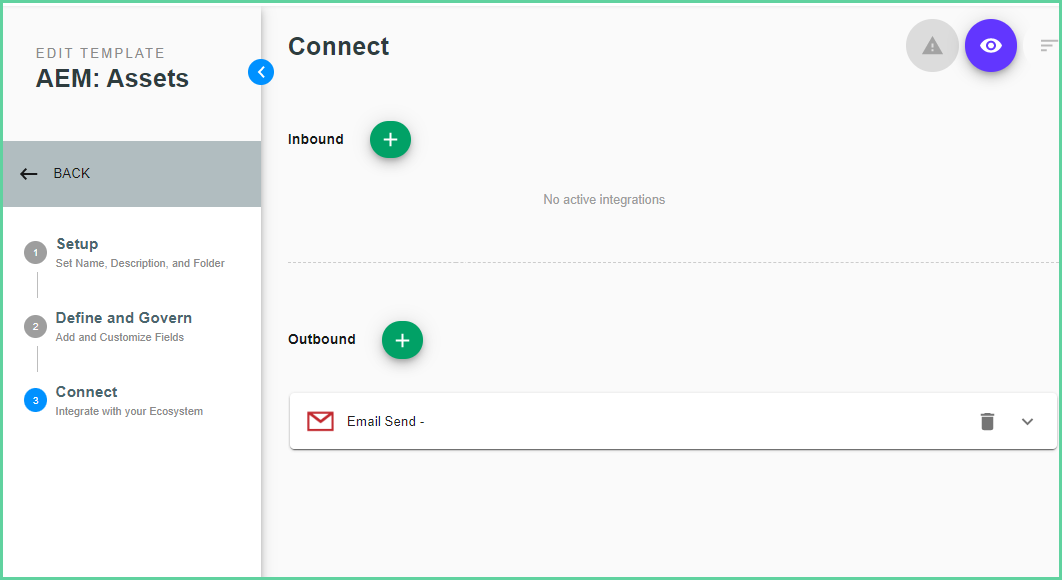The height and width of the screenshot is (580, 1062).
Task: Open the sort lines menu icon
Action: [x=1049, y=45]
